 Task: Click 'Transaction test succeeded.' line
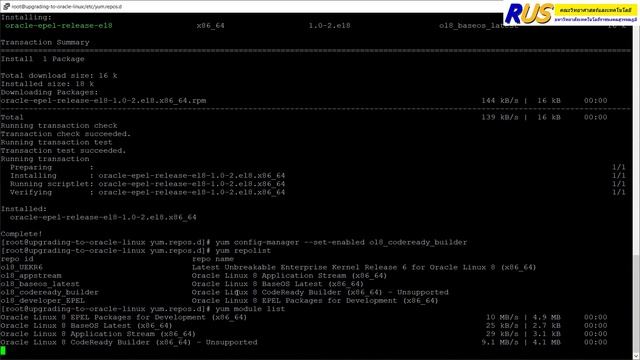[63, 151]
